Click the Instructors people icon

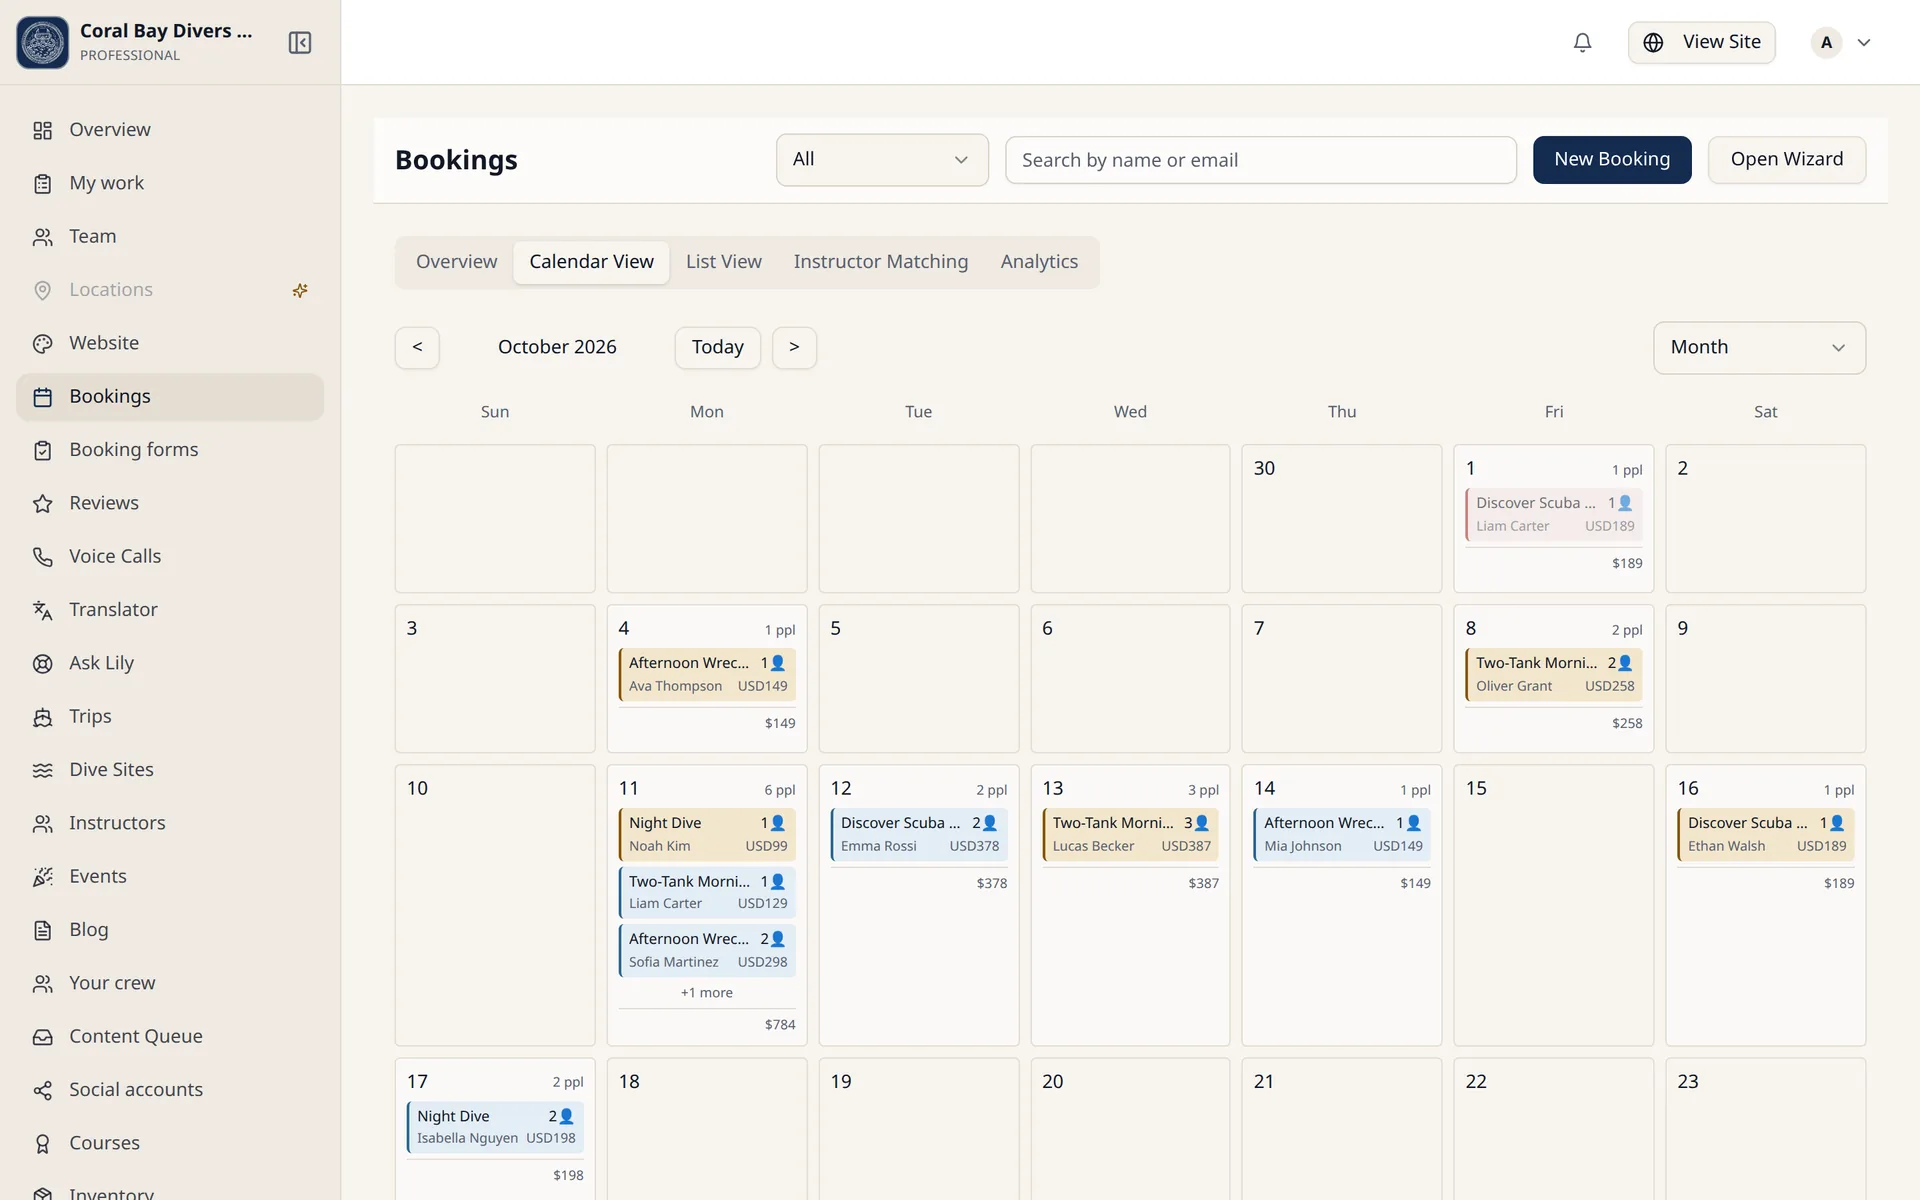point(42,823)
